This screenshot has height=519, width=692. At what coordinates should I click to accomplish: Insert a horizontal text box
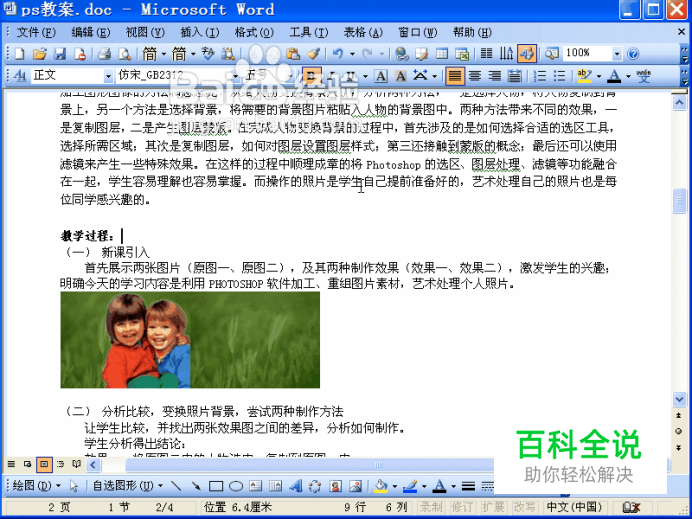click(256, 486)
